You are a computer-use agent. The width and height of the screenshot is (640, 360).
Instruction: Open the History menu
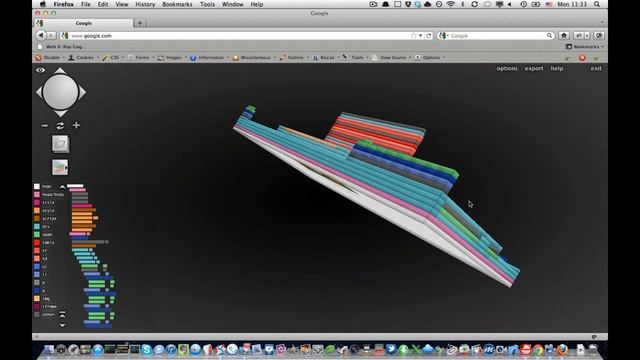coord(145,4)
